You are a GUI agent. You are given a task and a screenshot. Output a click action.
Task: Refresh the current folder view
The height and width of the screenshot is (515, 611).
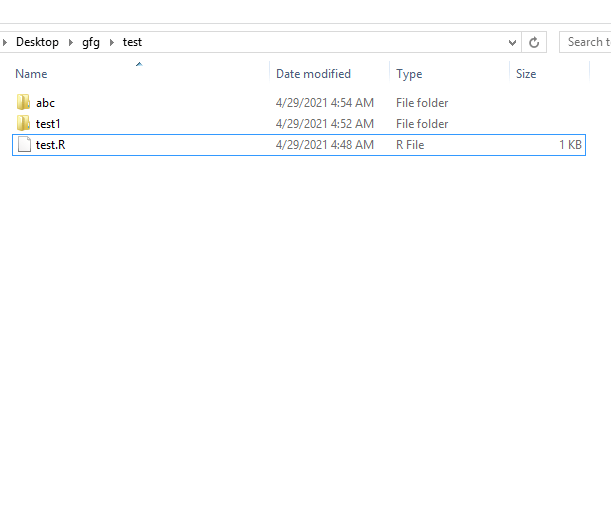[534, 42]
